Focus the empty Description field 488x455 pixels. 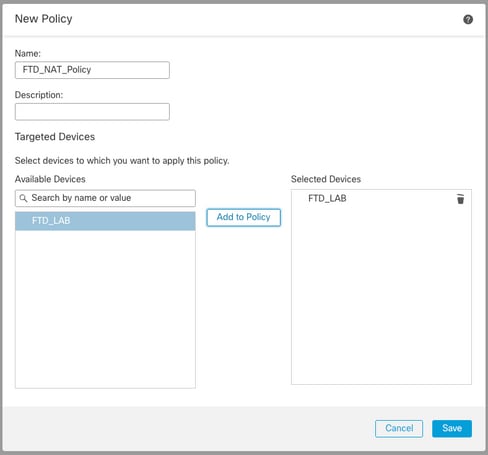[x=92, y=112]
